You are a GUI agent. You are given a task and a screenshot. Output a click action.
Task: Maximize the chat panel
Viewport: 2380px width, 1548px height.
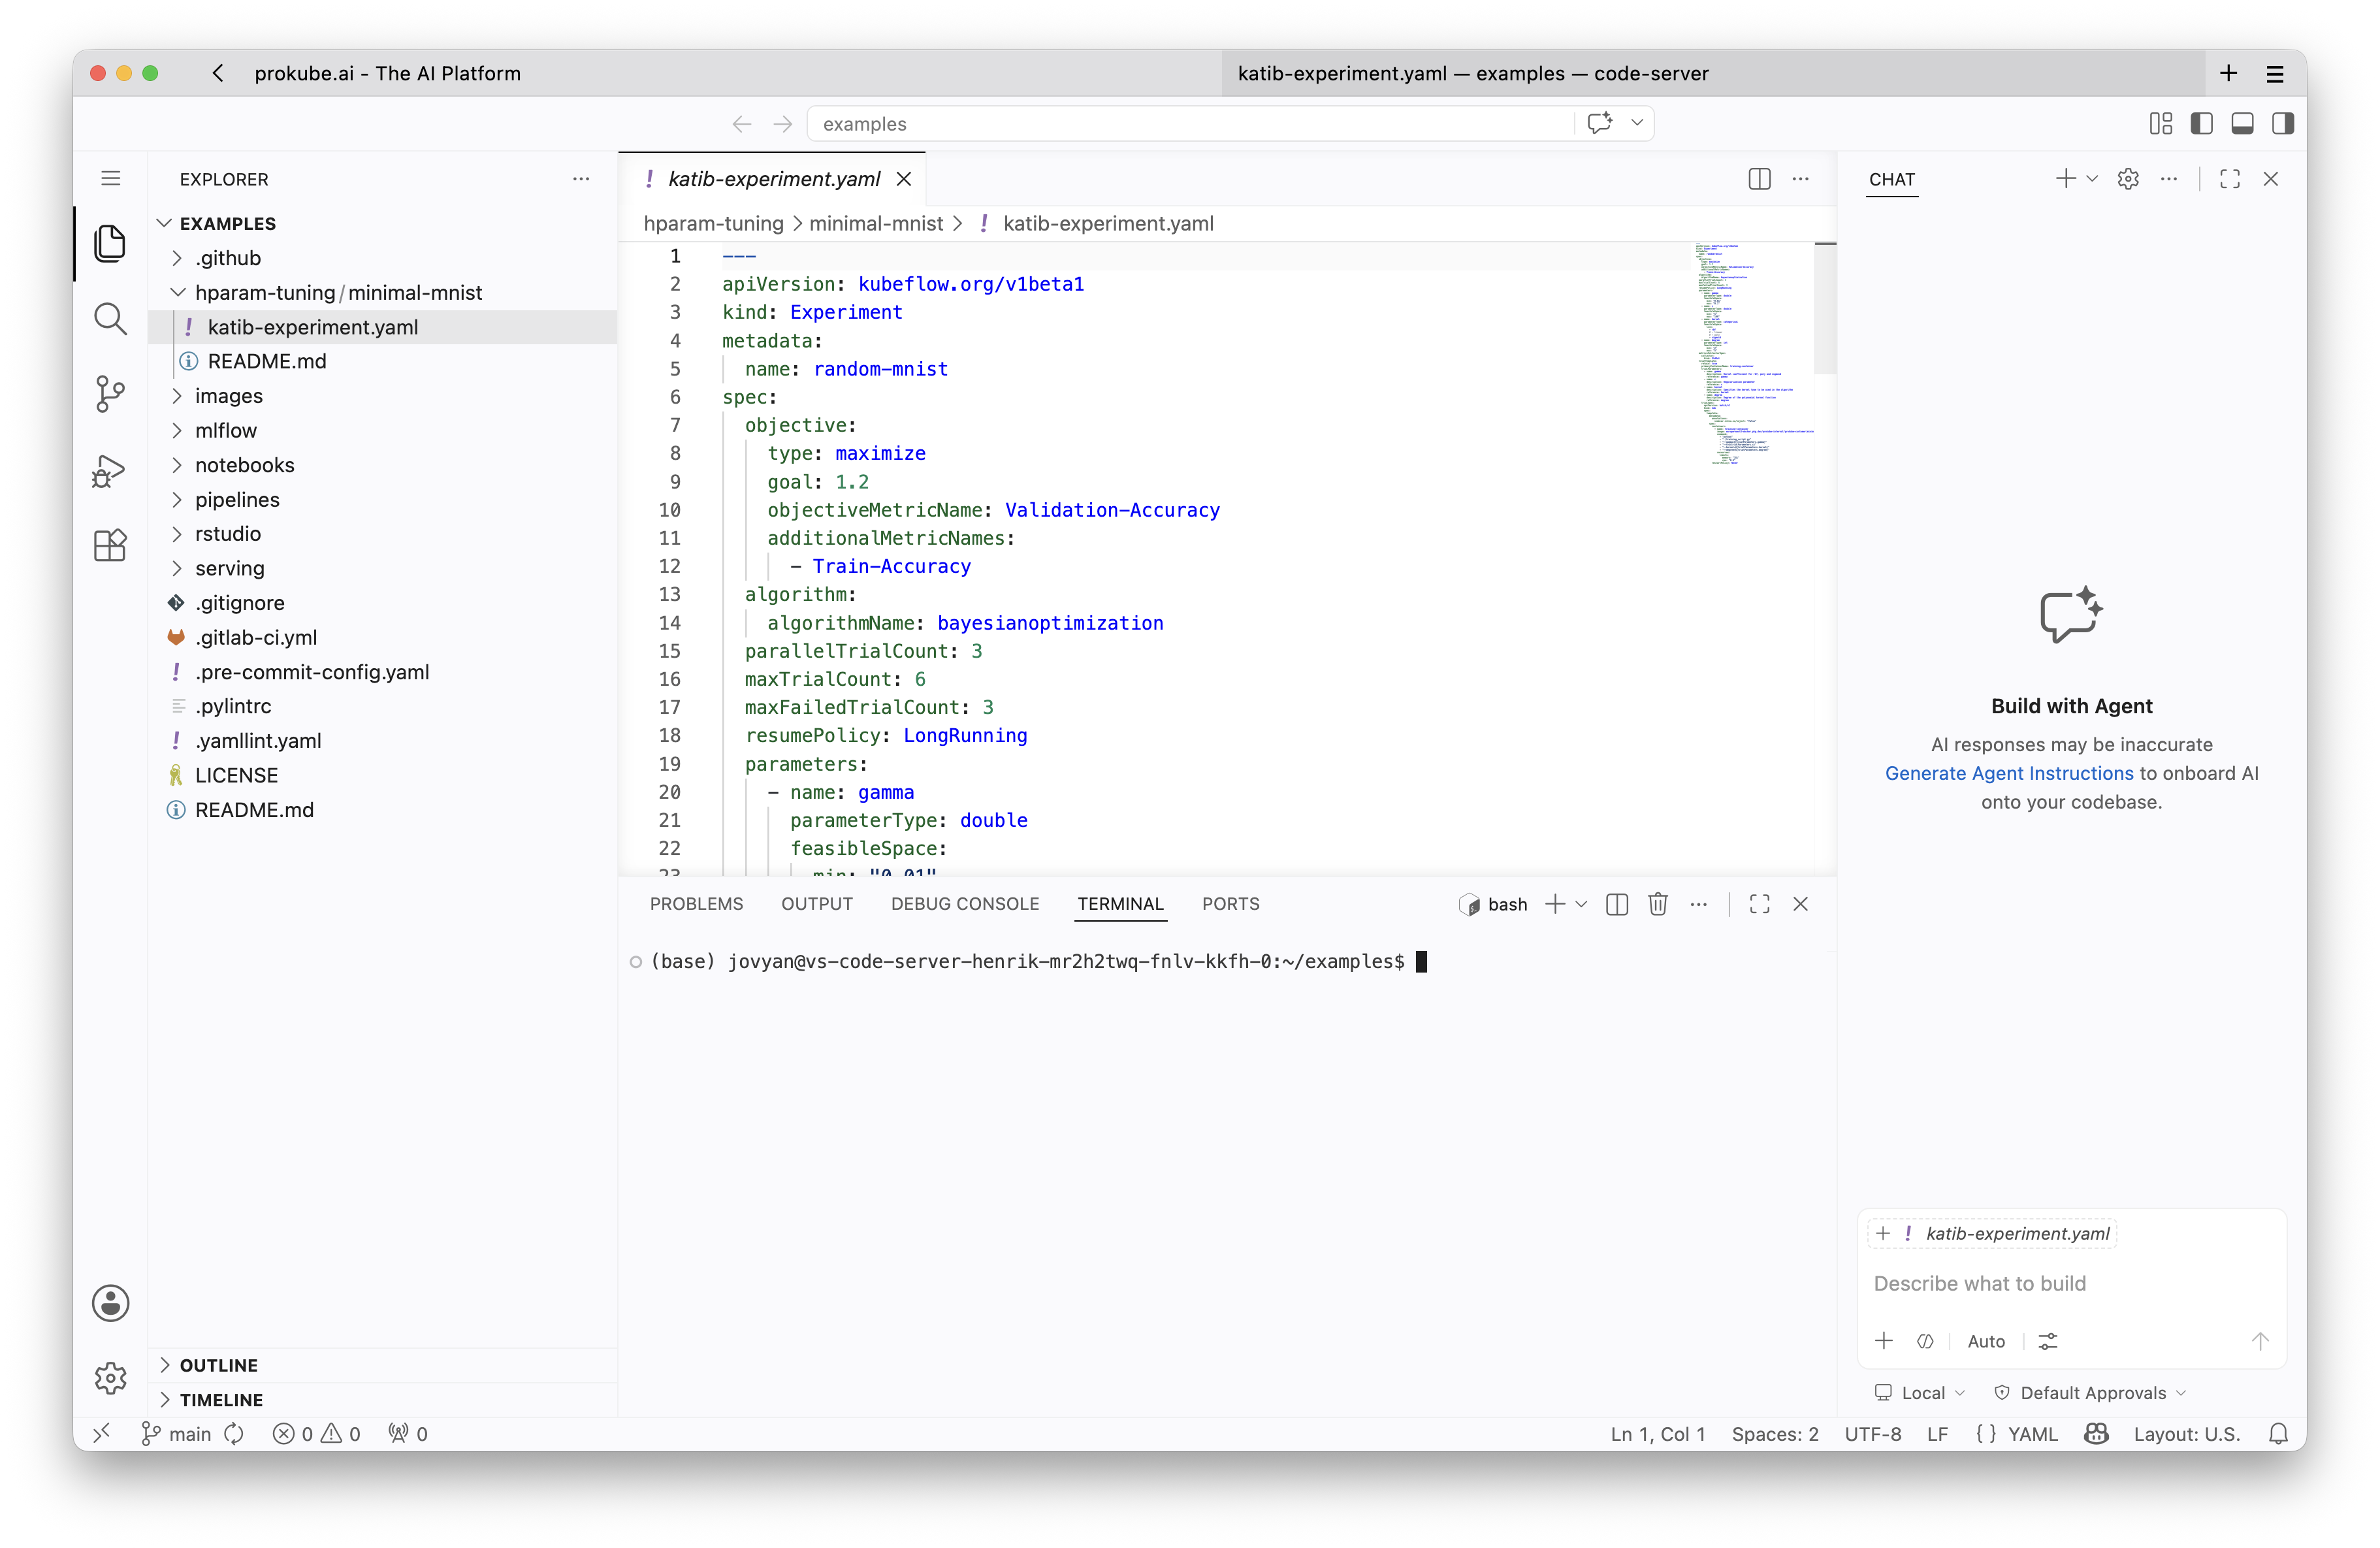coord(2230,179)
